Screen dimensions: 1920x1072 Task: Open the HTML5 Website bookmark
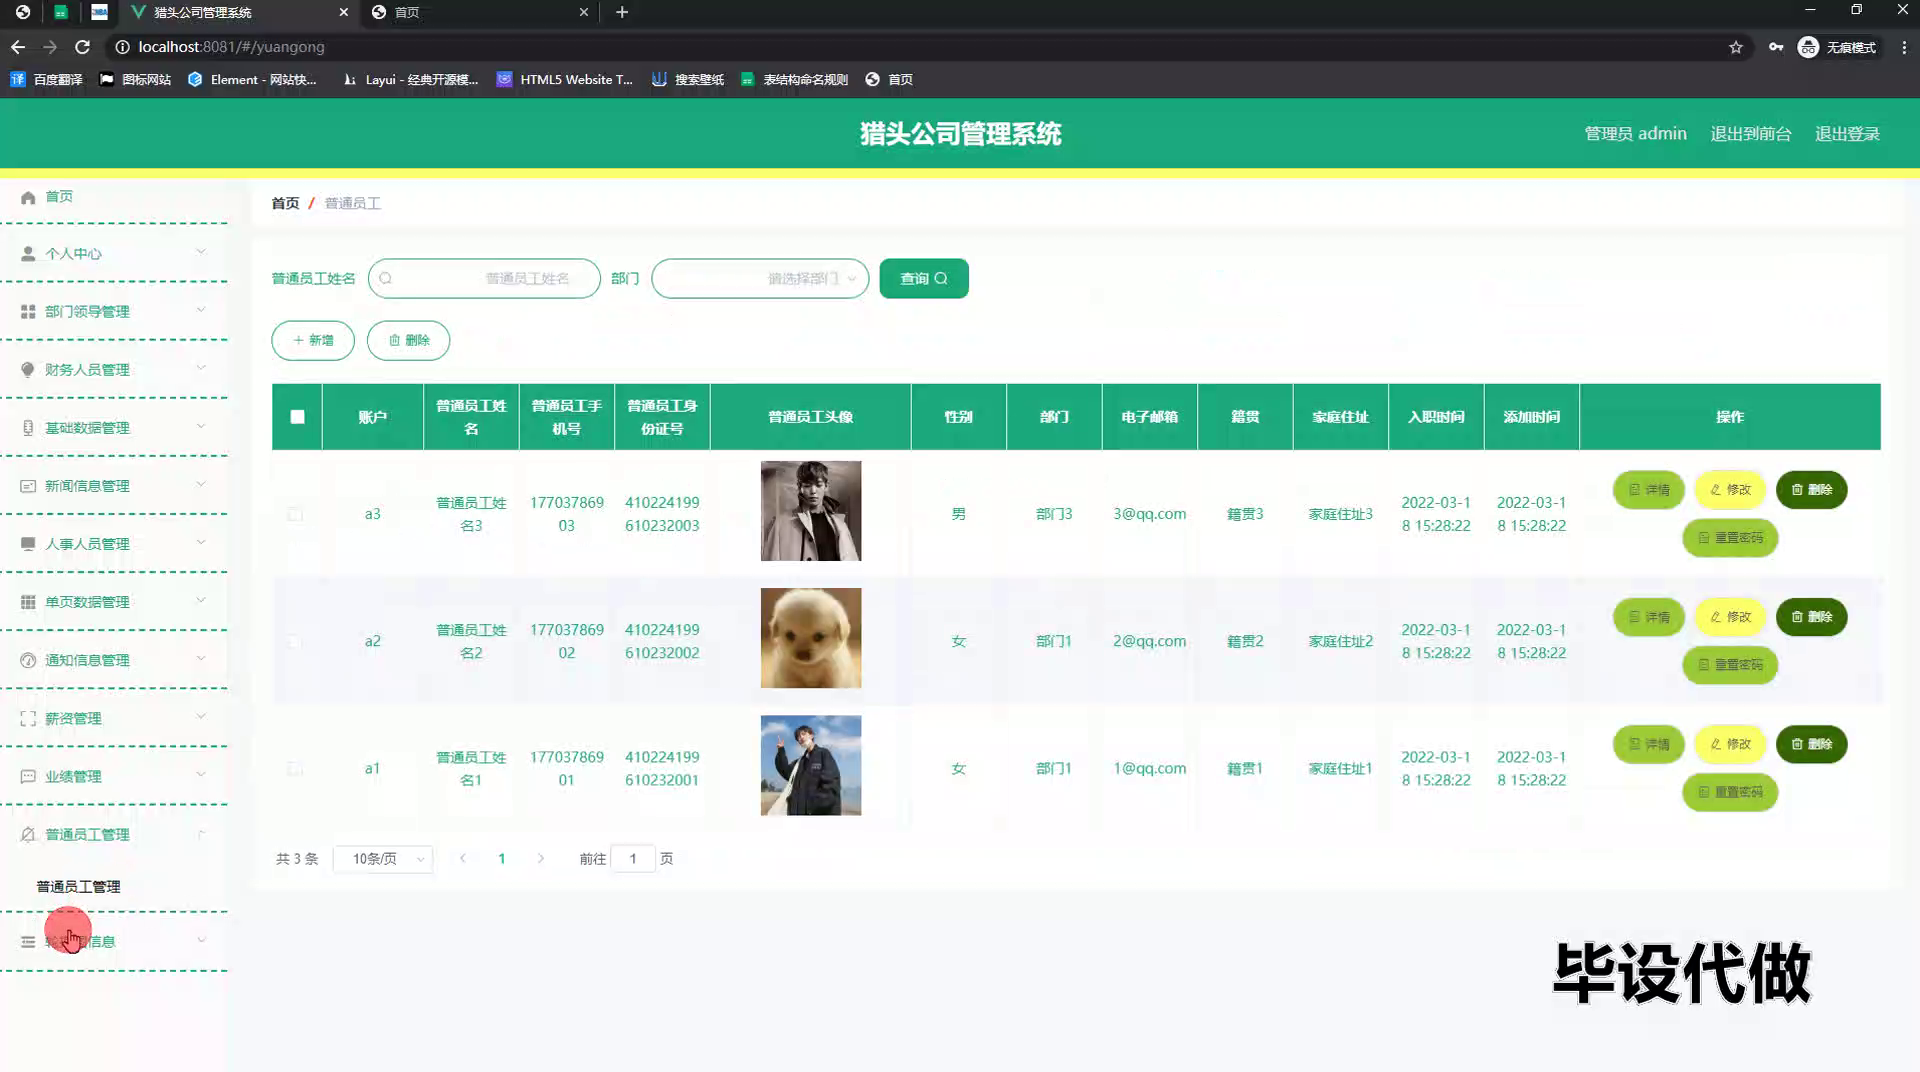565,79
